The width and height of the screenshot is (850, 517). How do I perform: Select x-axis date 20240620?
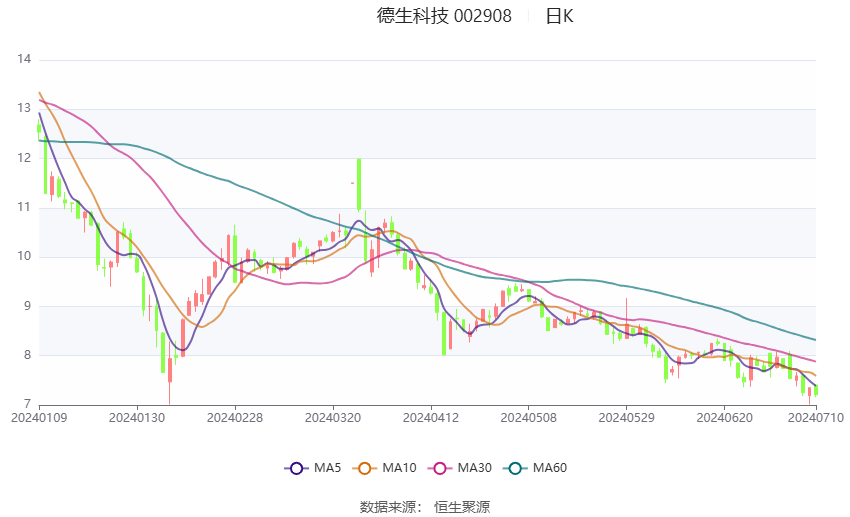click(724, 418)
